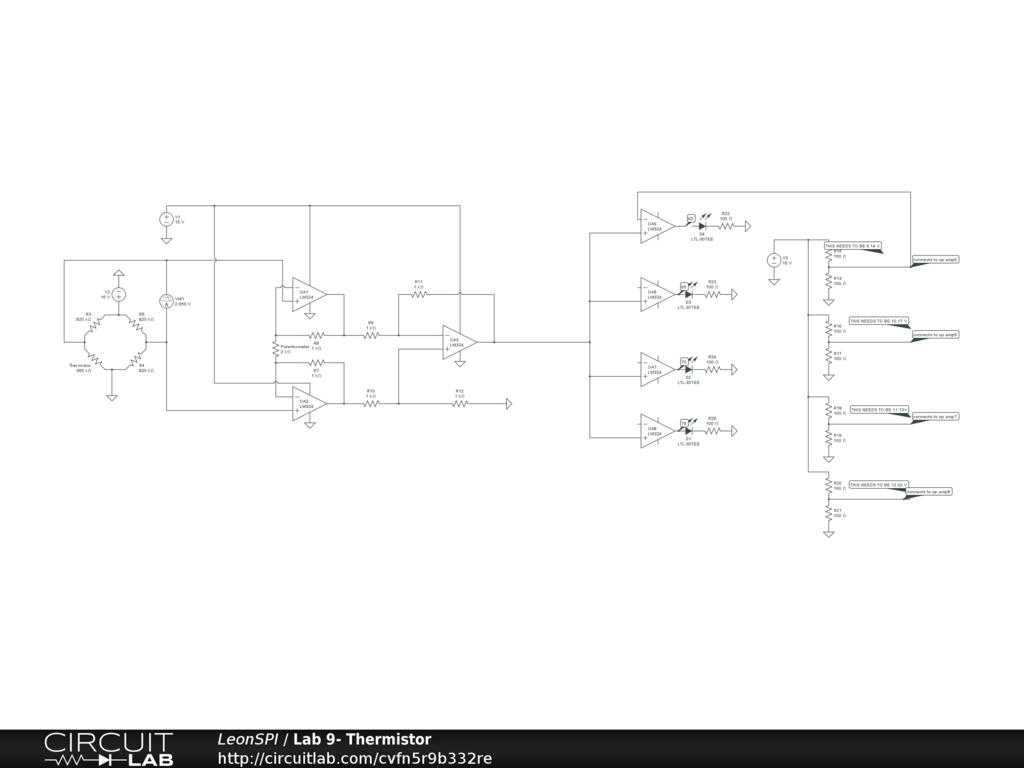The image size is (1024, 768).
Task: Click the CircuitLab logo
Action: click(108, 749)
